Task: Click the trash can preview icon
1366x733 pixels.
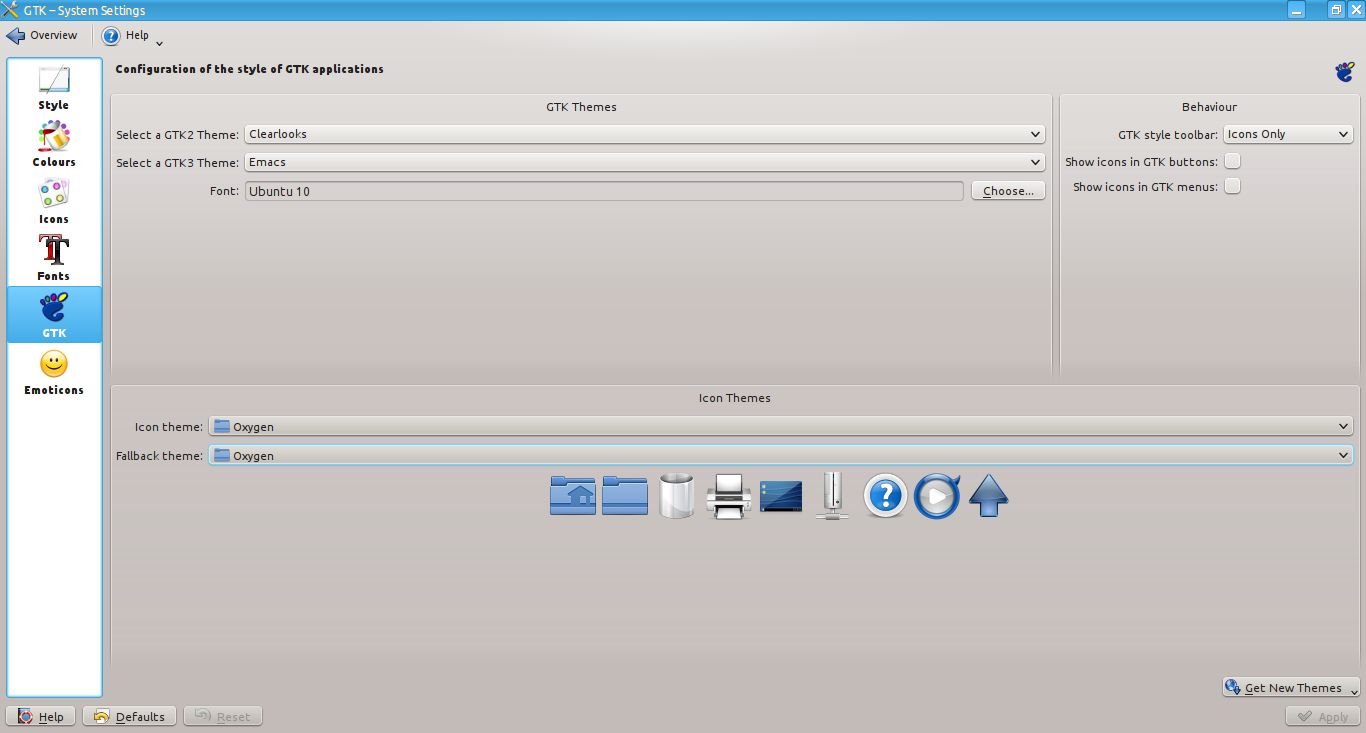Action: (677, 496)
